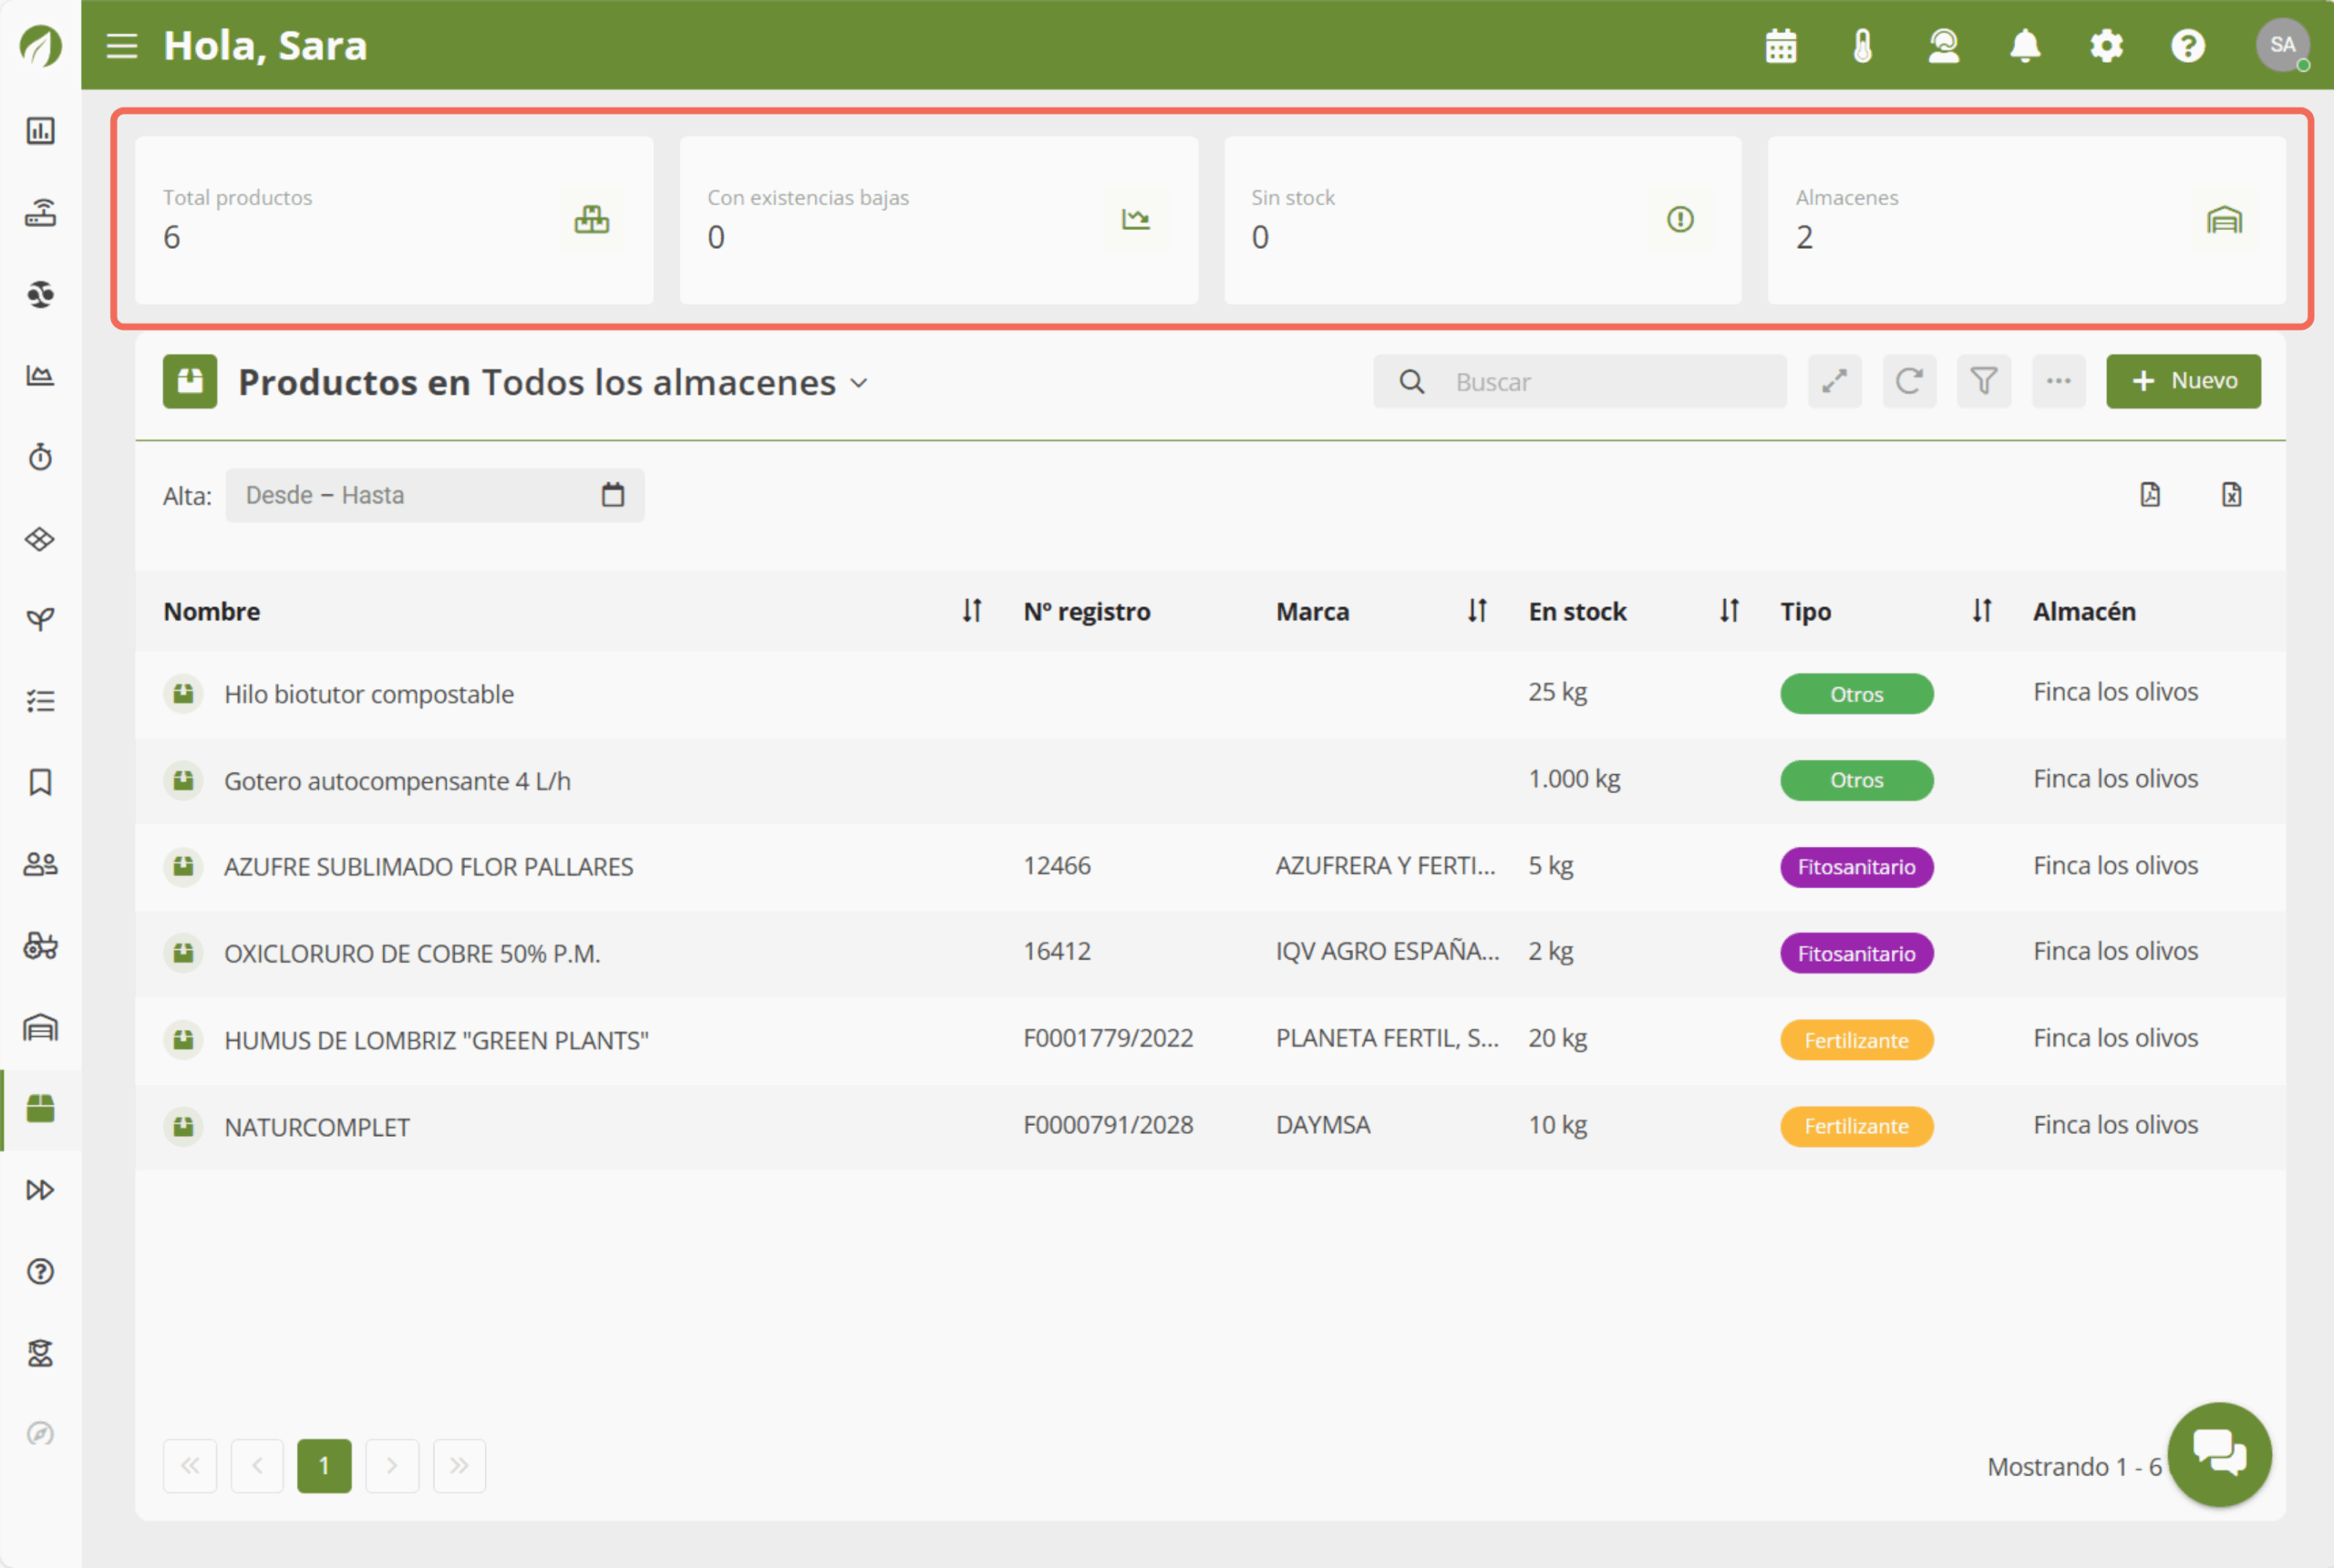This screenshot has width=2334, height=1568.
Task: Click the thermometer icon in header
Action: (1862, 46)
